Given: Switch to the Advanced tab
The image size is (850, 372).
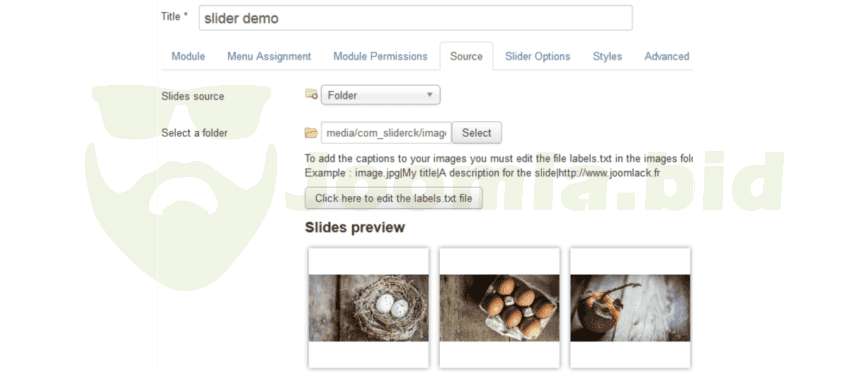Looking at the screenshot, I should coord(666,56).
